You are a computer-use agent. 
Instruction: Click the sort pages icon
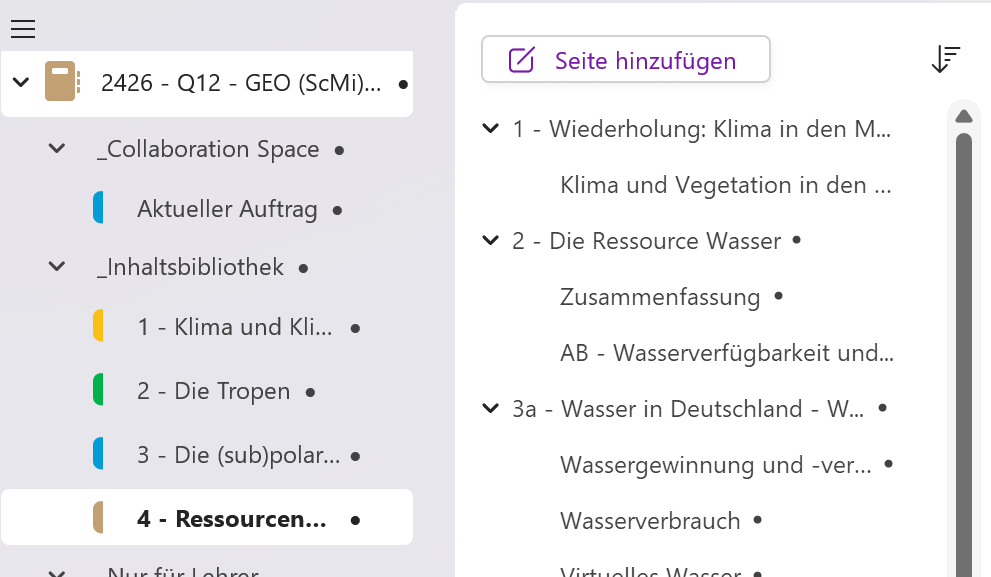[945, 60]
